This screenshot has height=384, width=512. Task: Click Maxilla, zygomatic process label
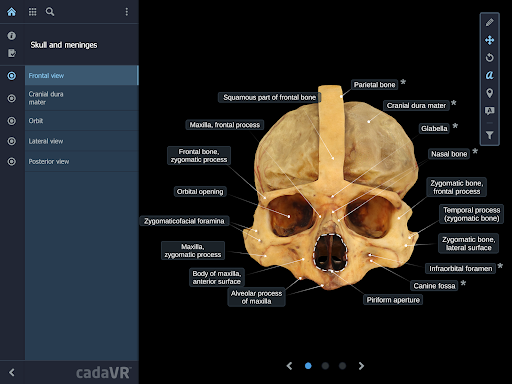click(x=193, y=251)
